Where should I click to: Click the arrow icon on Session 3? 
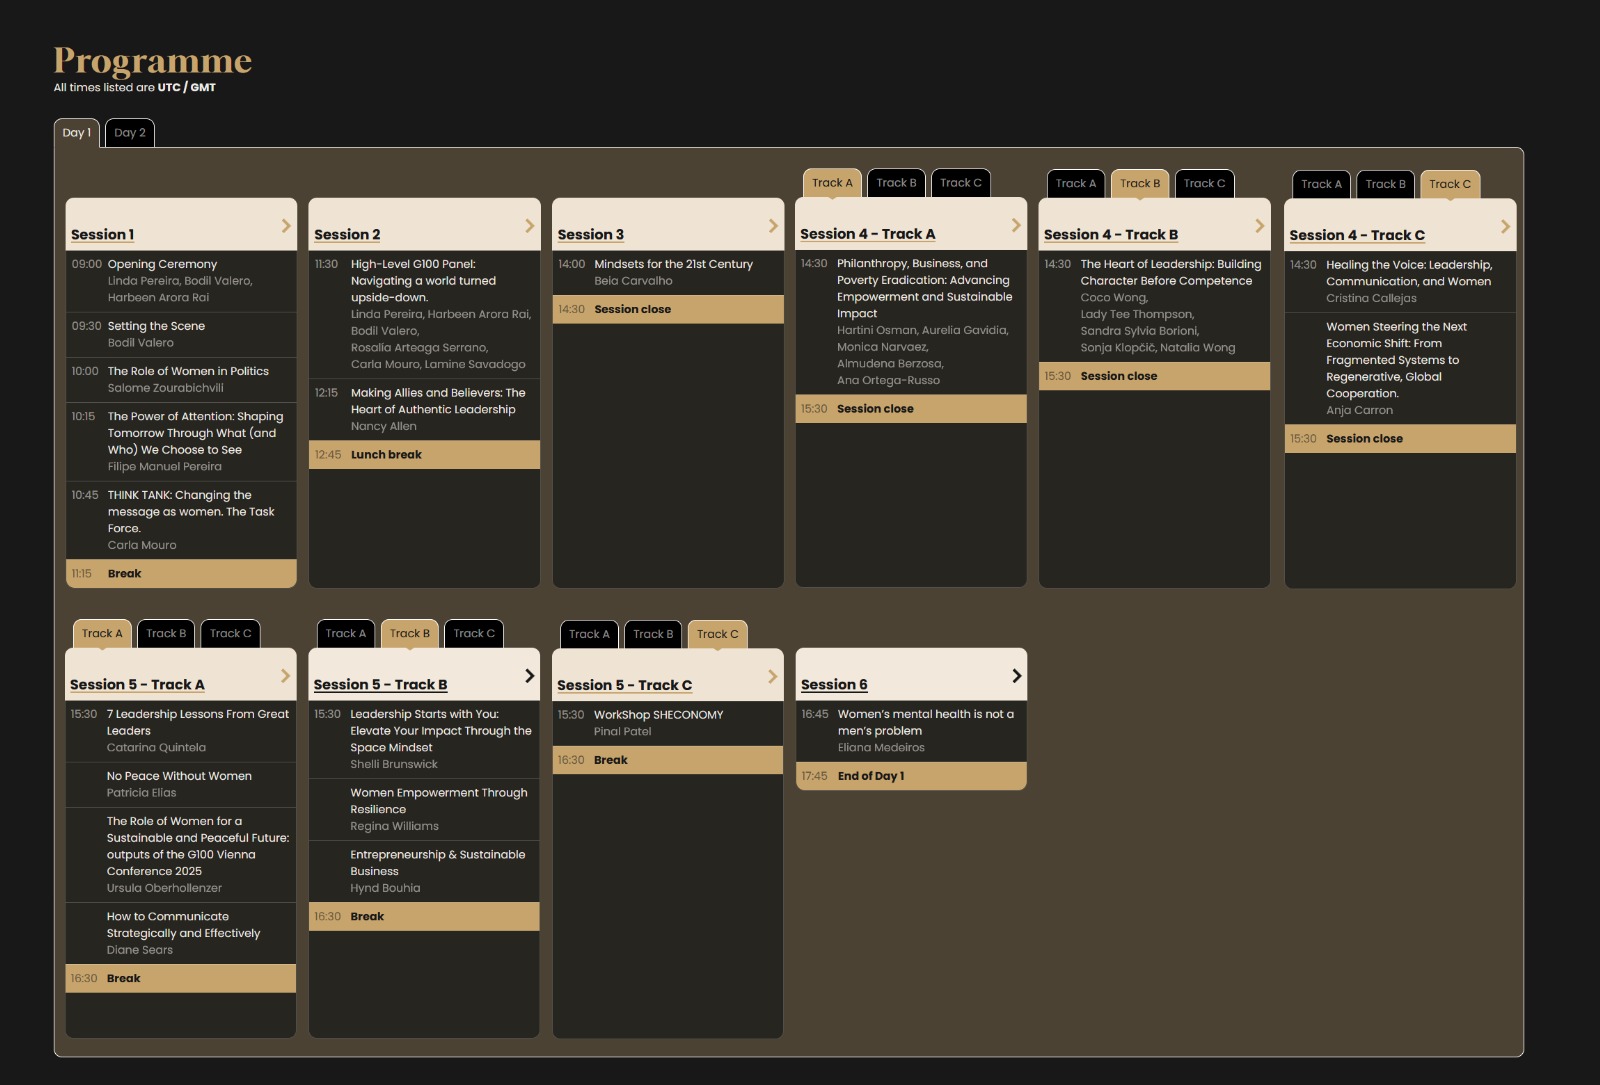pos(773,226)
